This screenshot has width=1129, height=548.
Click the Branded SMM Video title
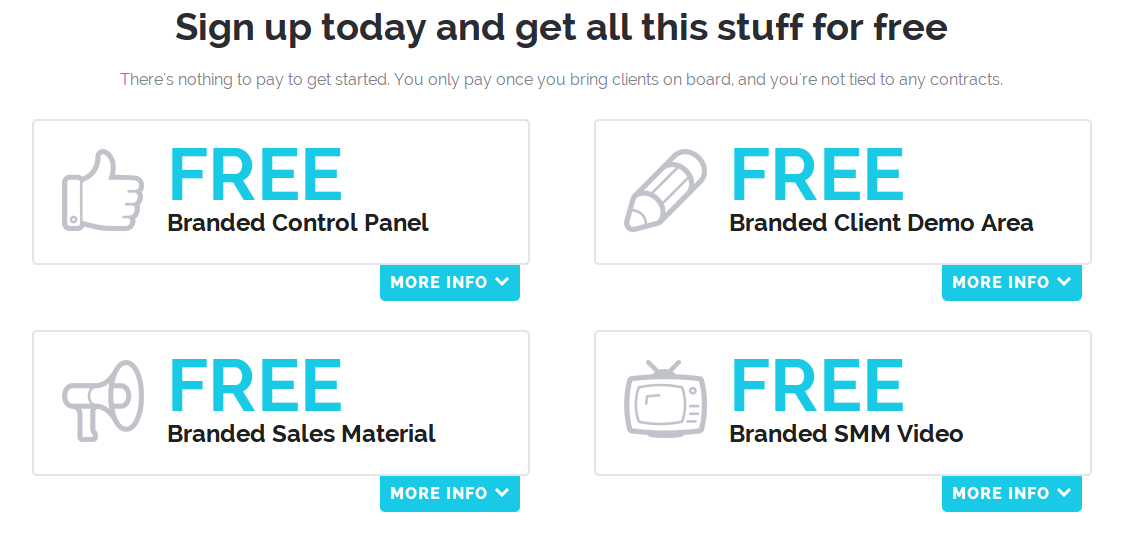(846, 434)
